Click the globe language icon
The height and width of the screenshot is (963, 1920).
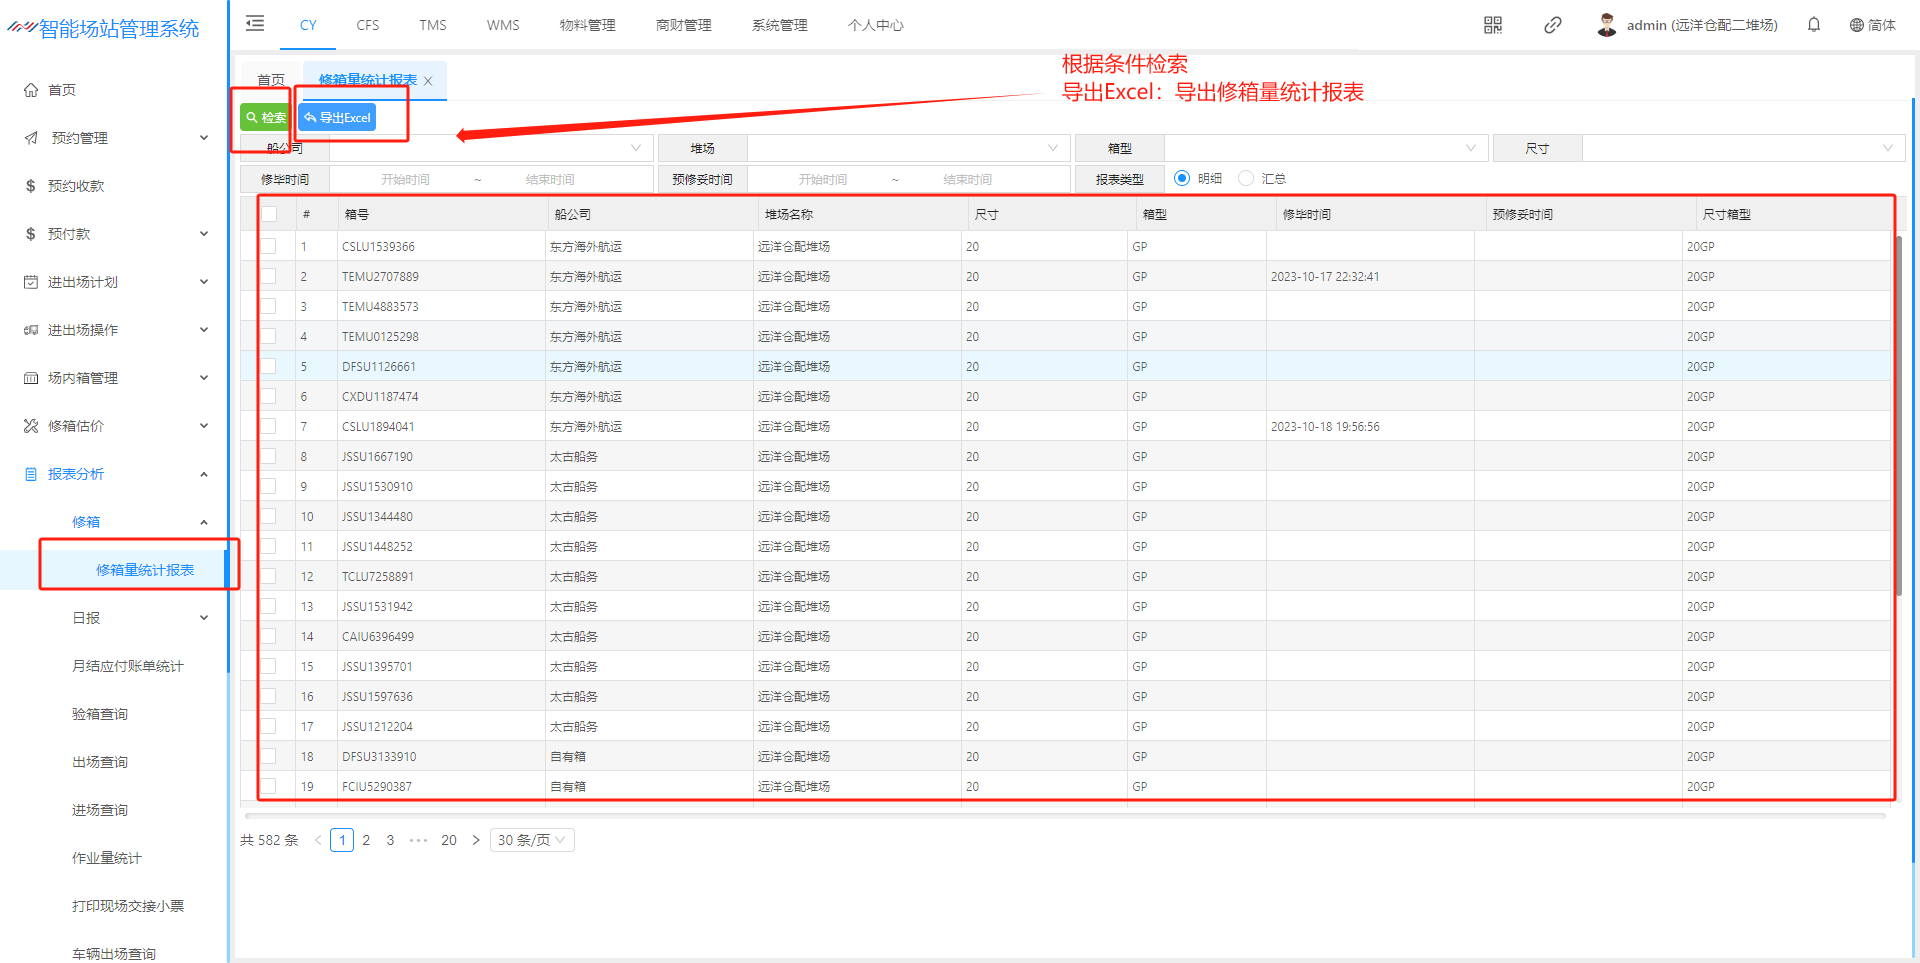click(x=1857, y=25)
